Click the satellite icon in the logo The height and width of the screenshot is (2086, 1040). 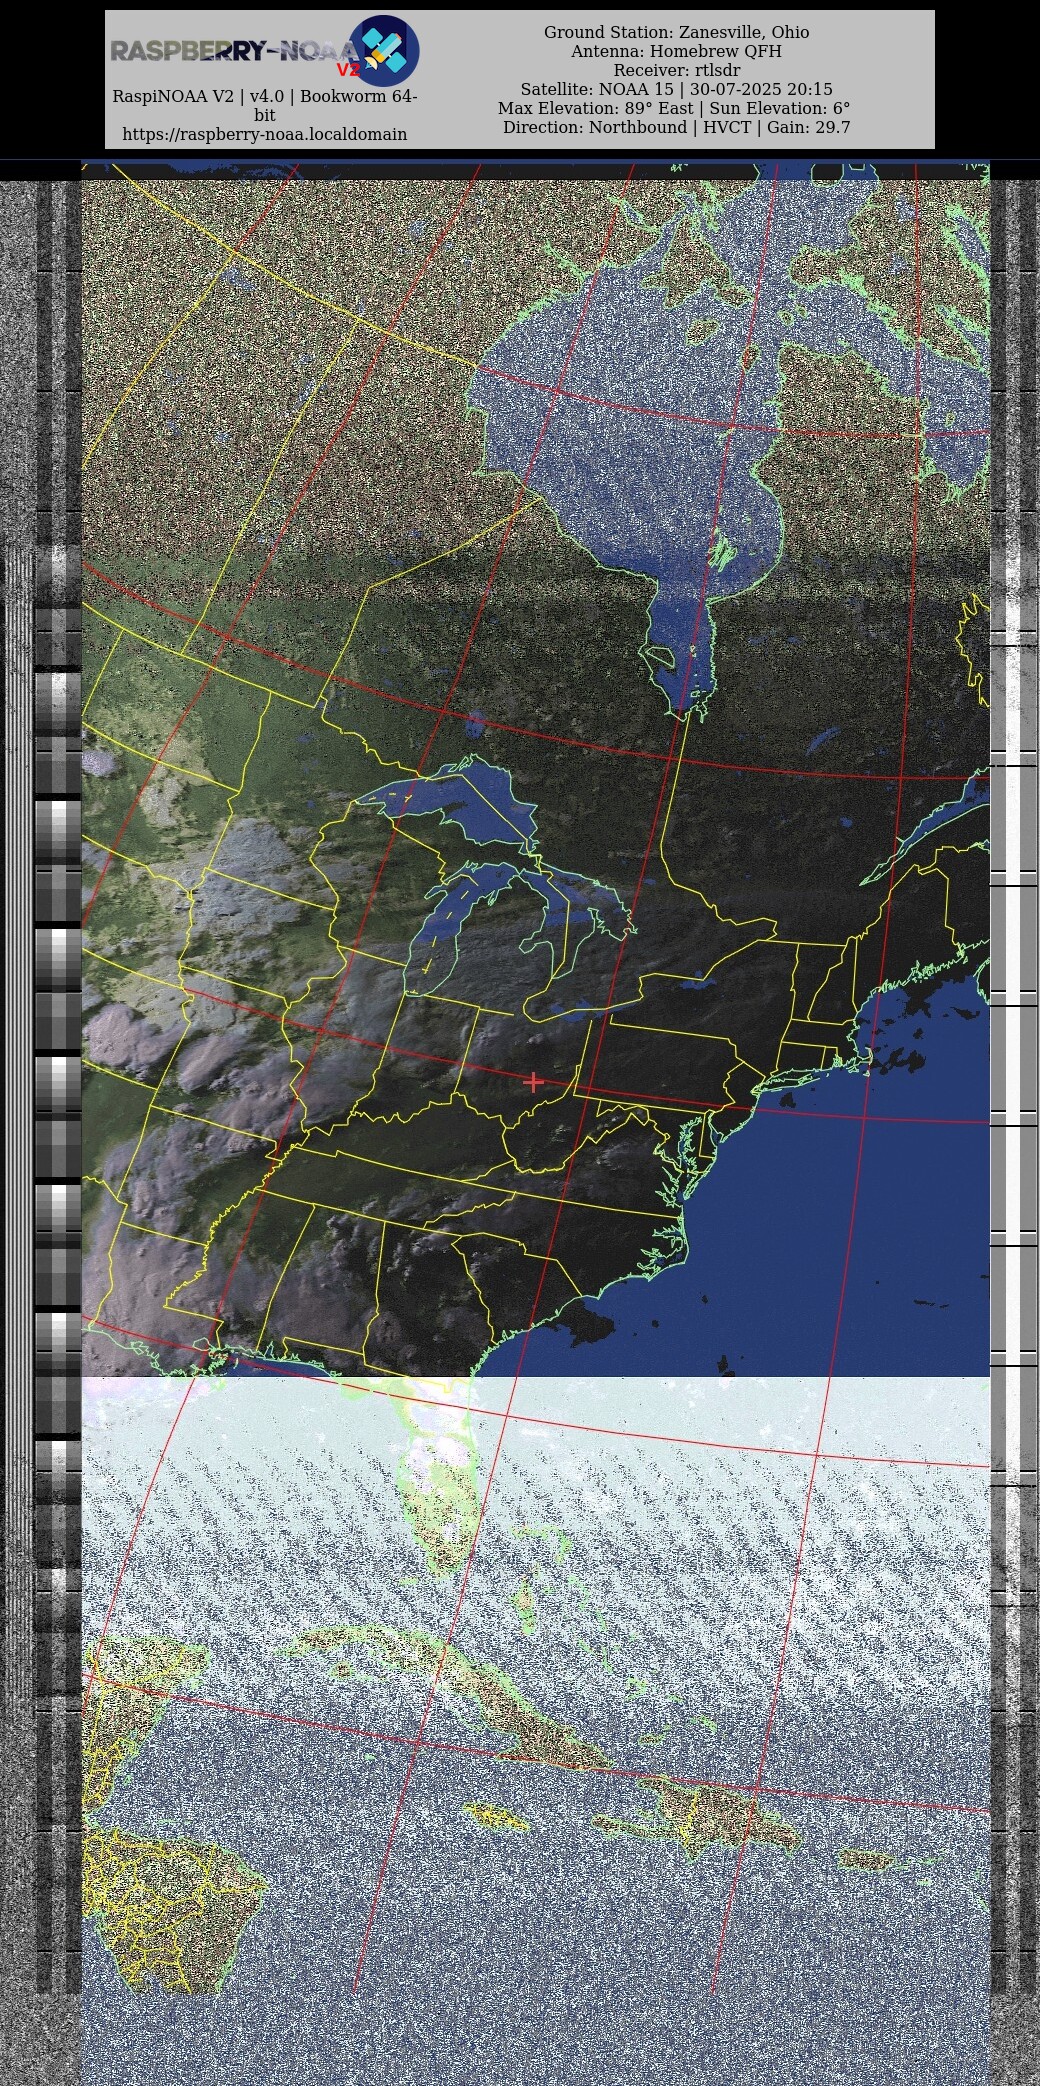[x=384, y=50]
